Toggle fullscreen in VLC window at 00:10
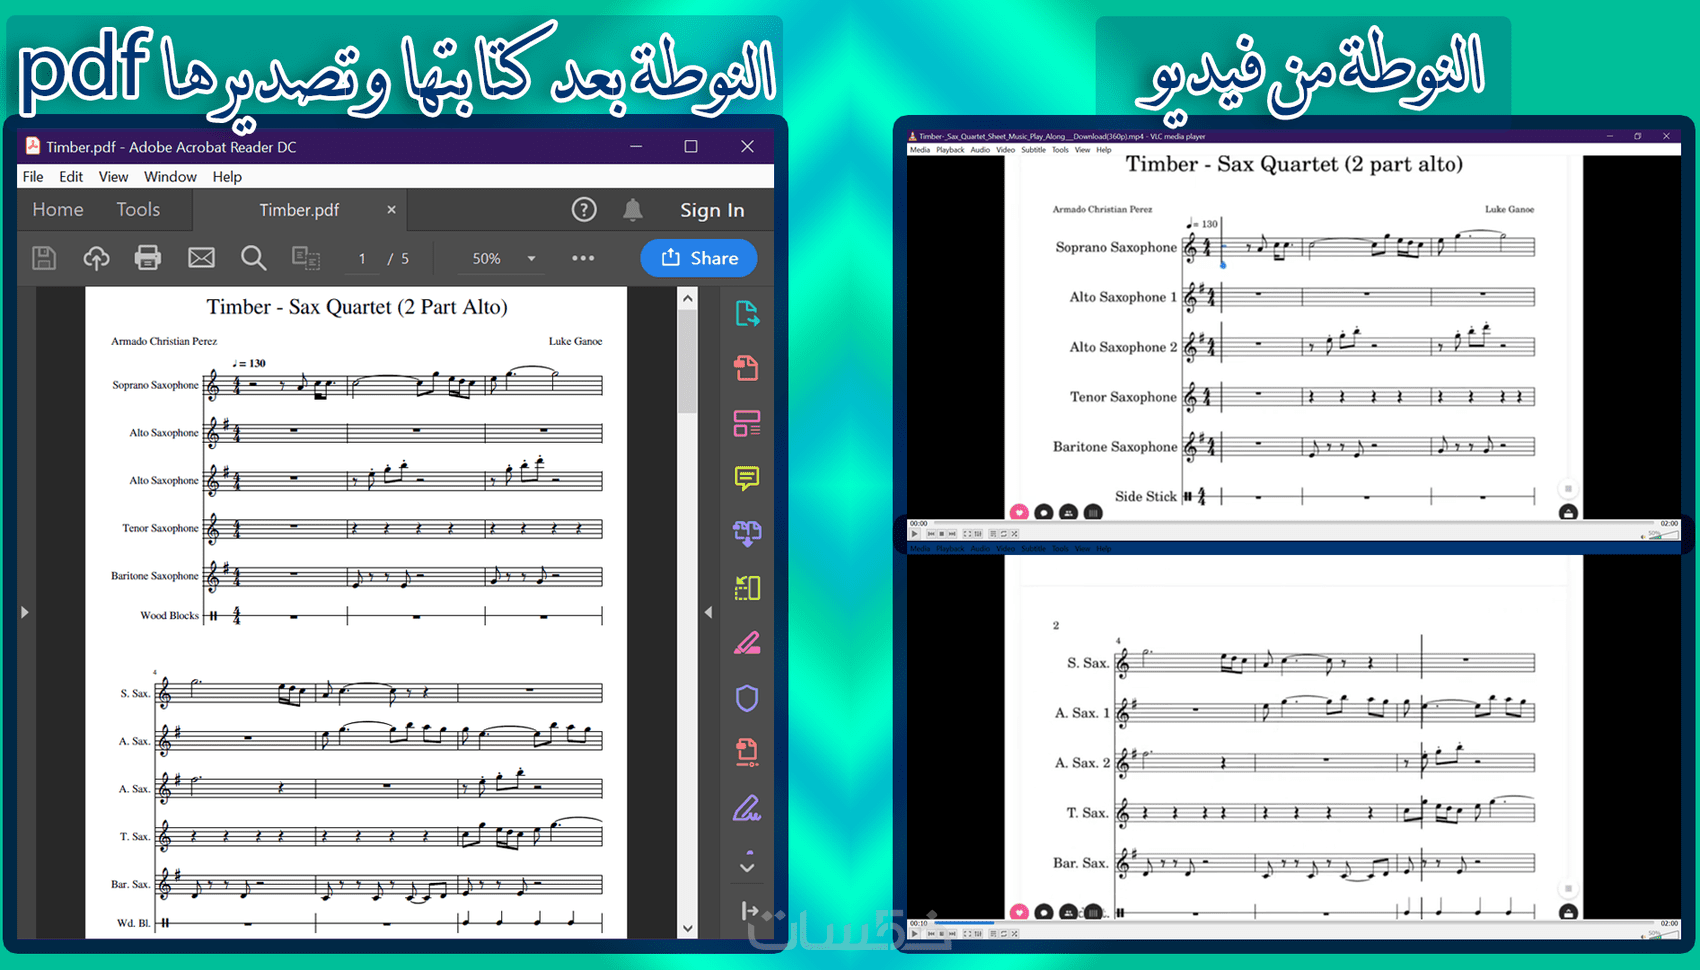 click(967, 934)
